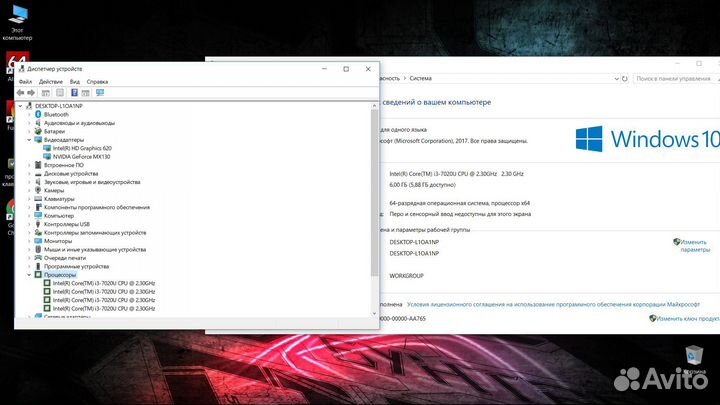This screenshot has width=720, height=405.
Task: Click the Дисковые устройства drive icon
Action: pyautogui.click(x=38, y=174)
